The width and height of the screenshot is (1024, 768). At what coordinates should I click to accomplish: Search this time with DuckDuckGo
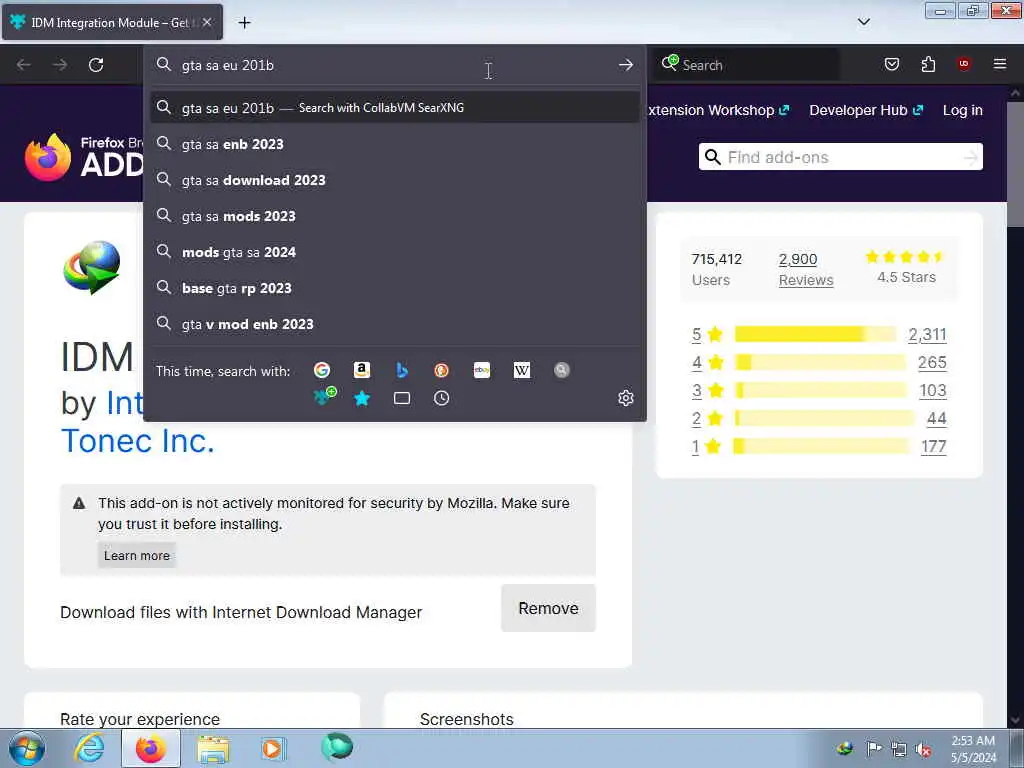coord(441,370)
